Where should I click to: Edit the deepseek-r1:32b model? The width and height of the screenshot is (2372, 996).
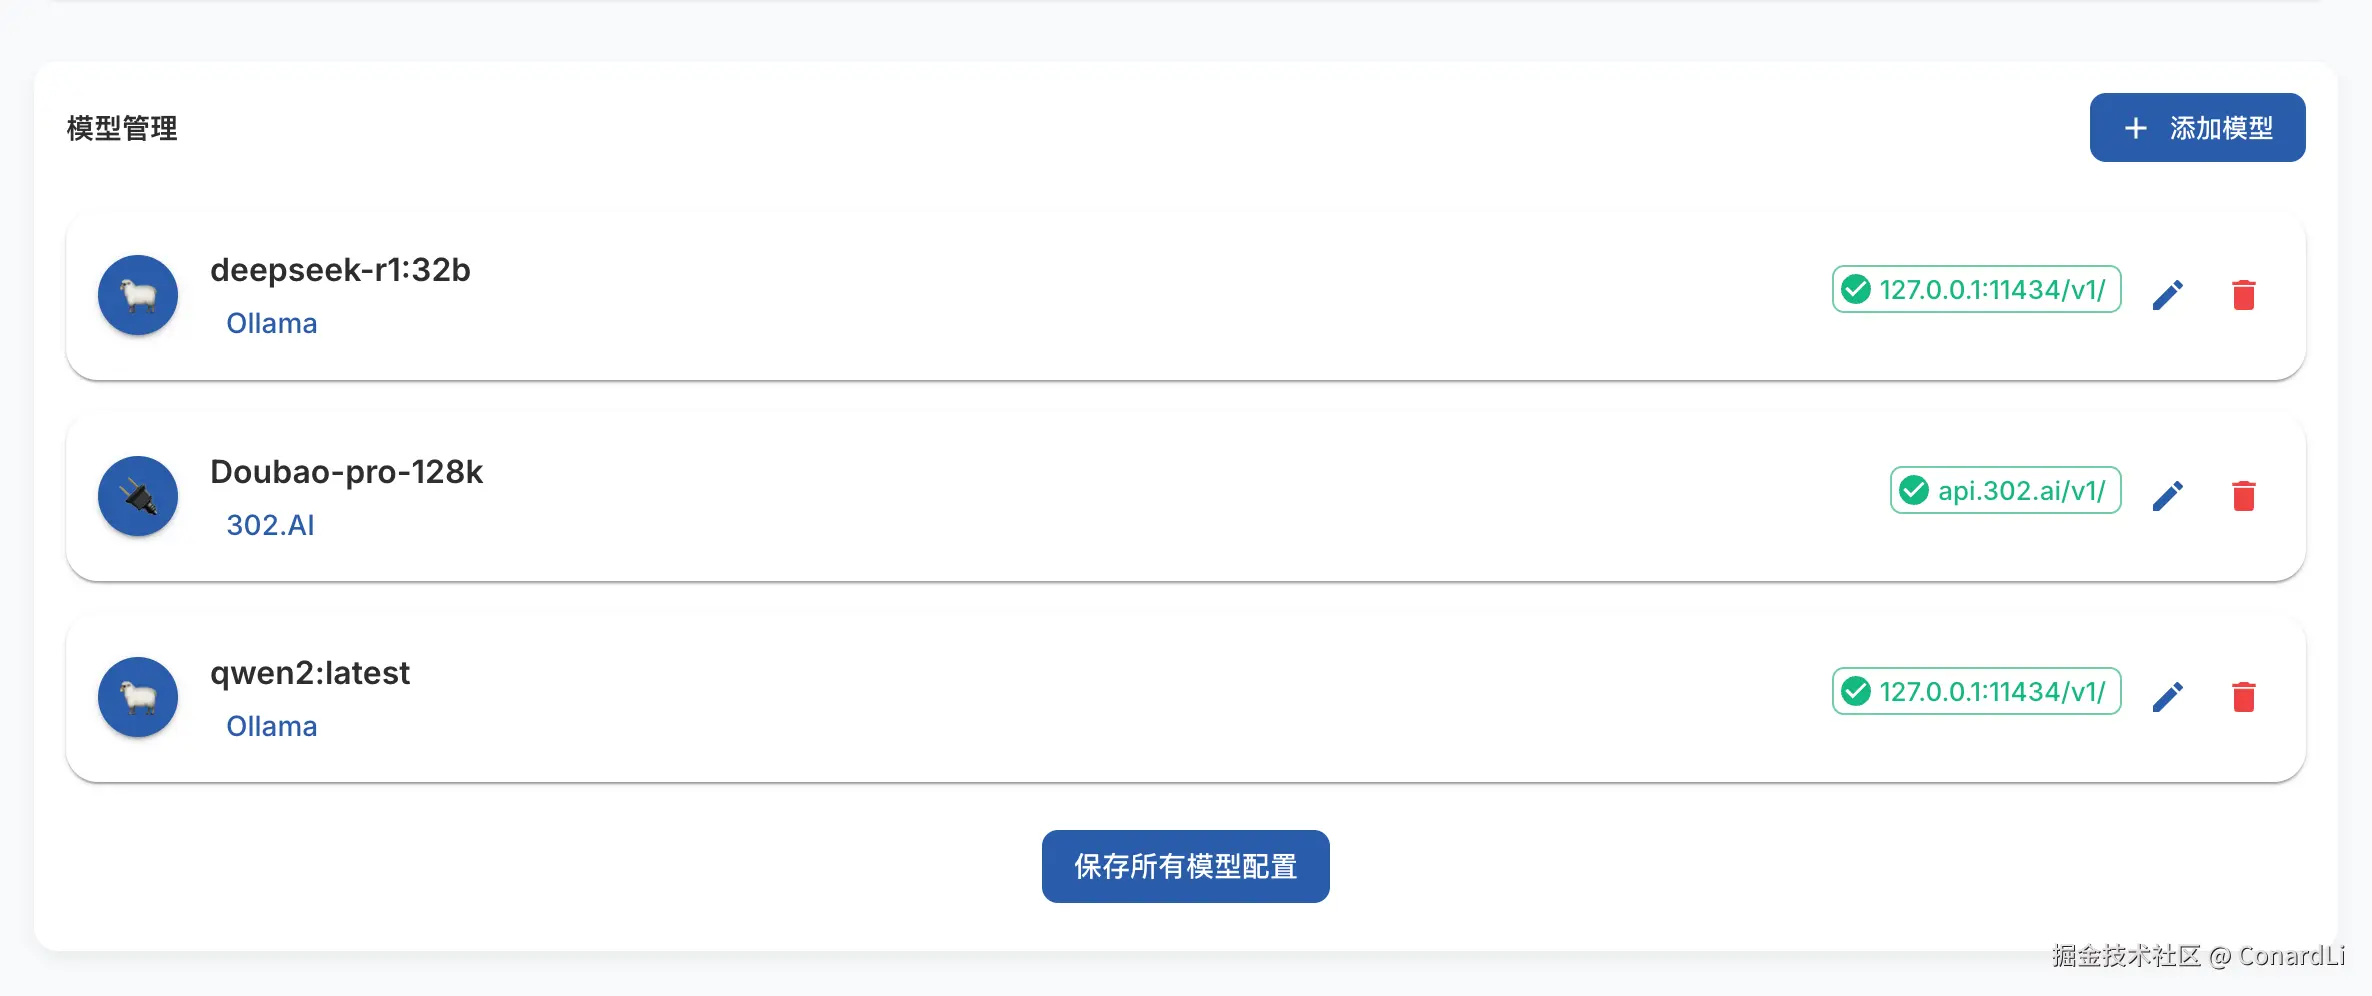(x=2167, y=295)
